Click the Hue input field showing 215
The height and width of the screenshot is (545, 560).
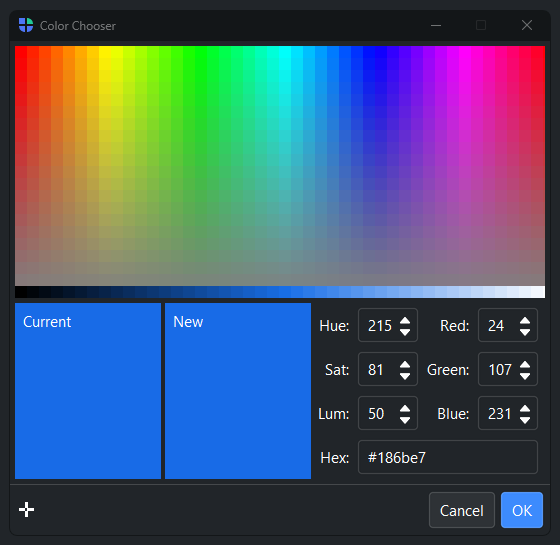388,325
